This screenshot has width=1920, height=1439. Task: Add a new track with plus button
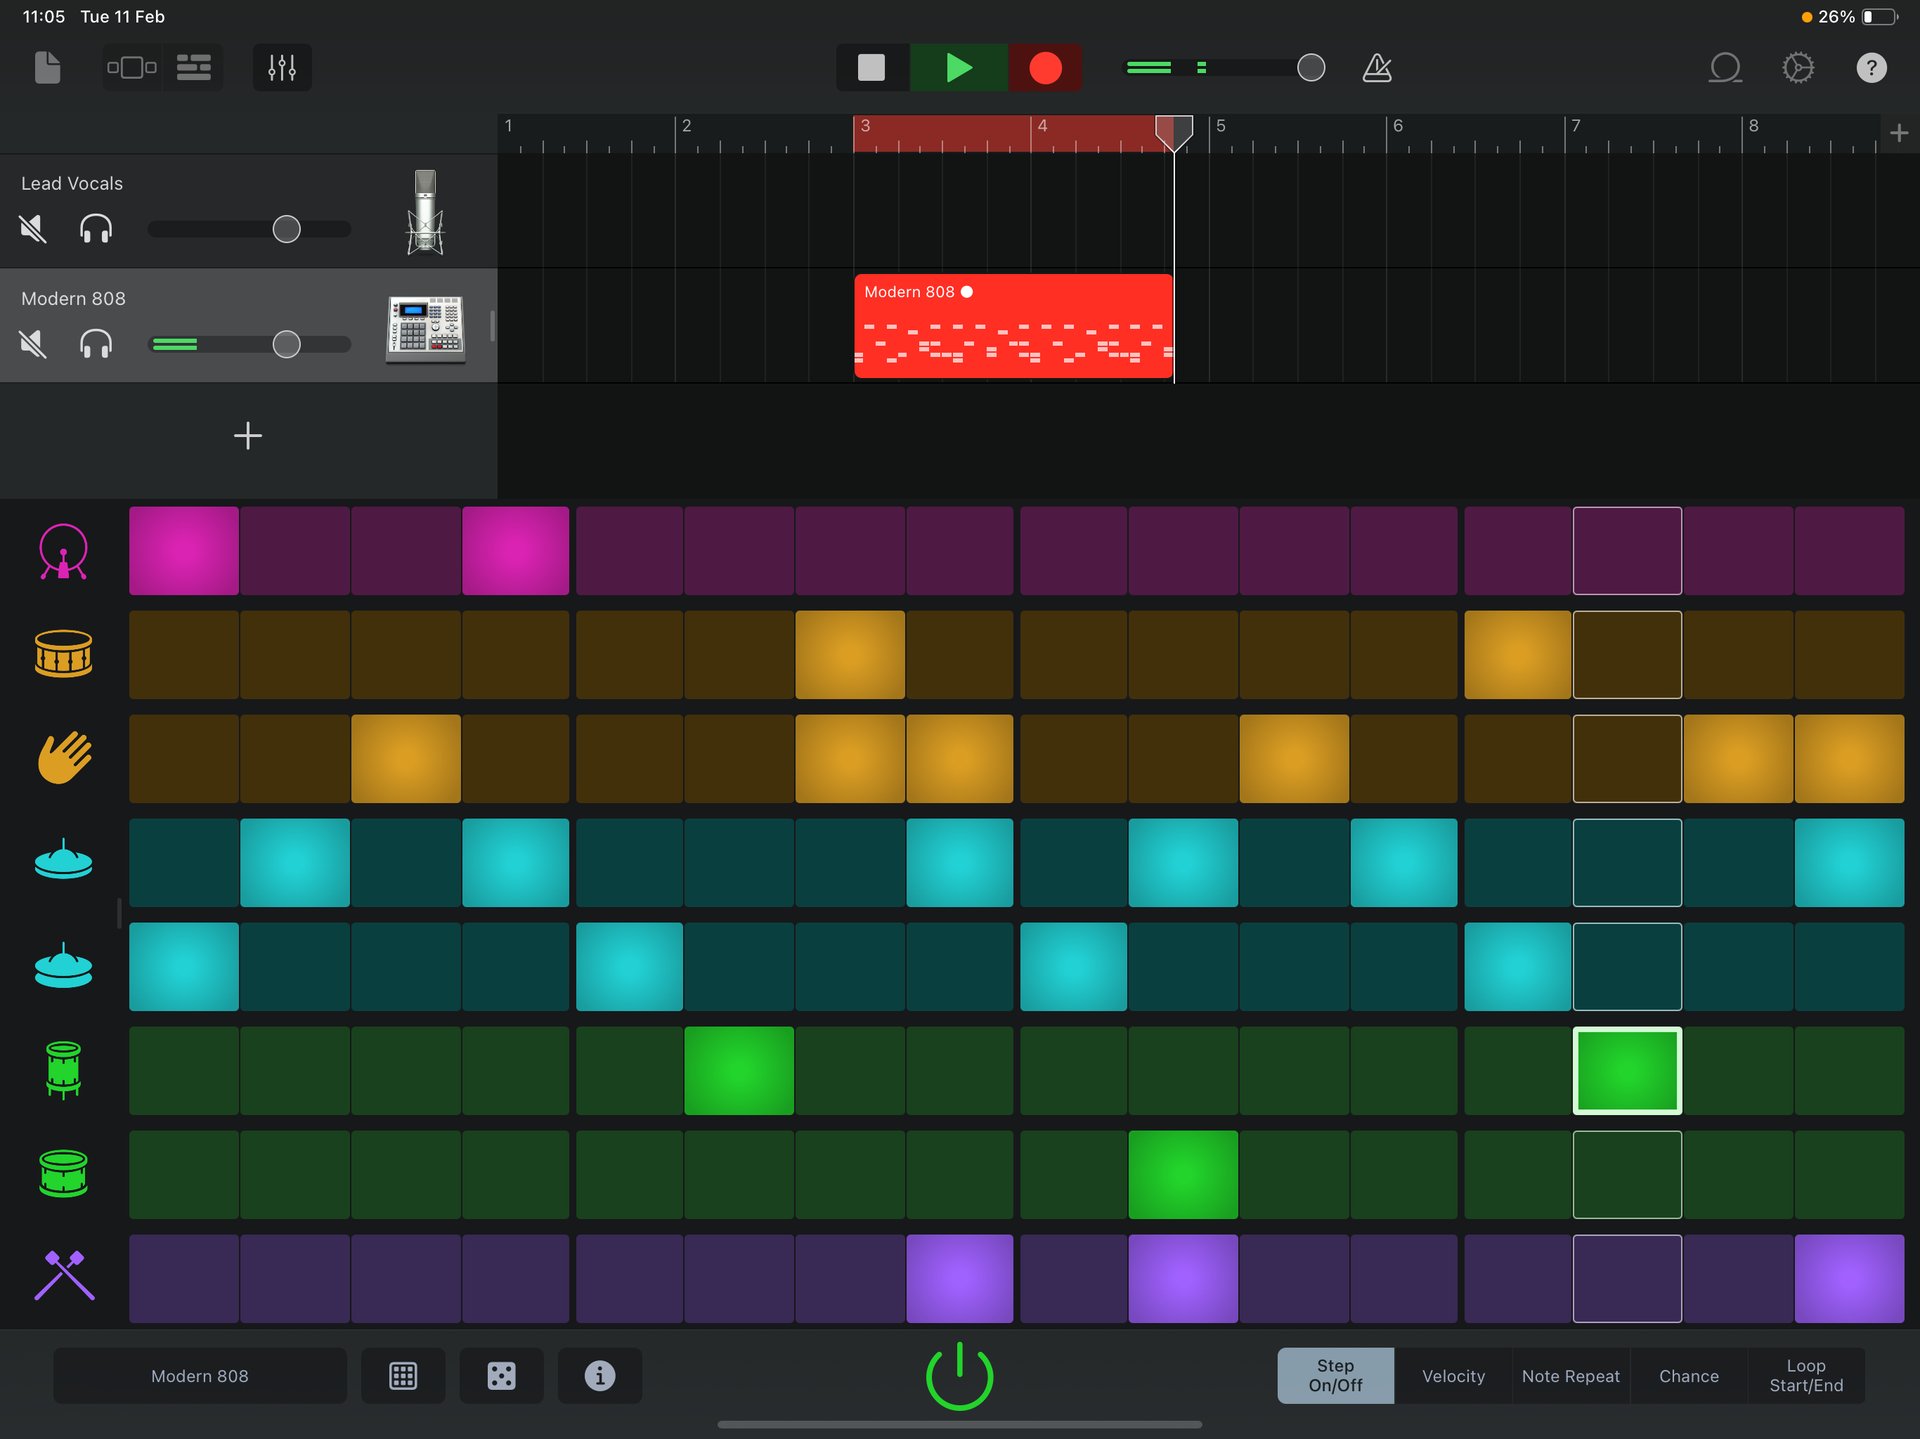[248, 436]
